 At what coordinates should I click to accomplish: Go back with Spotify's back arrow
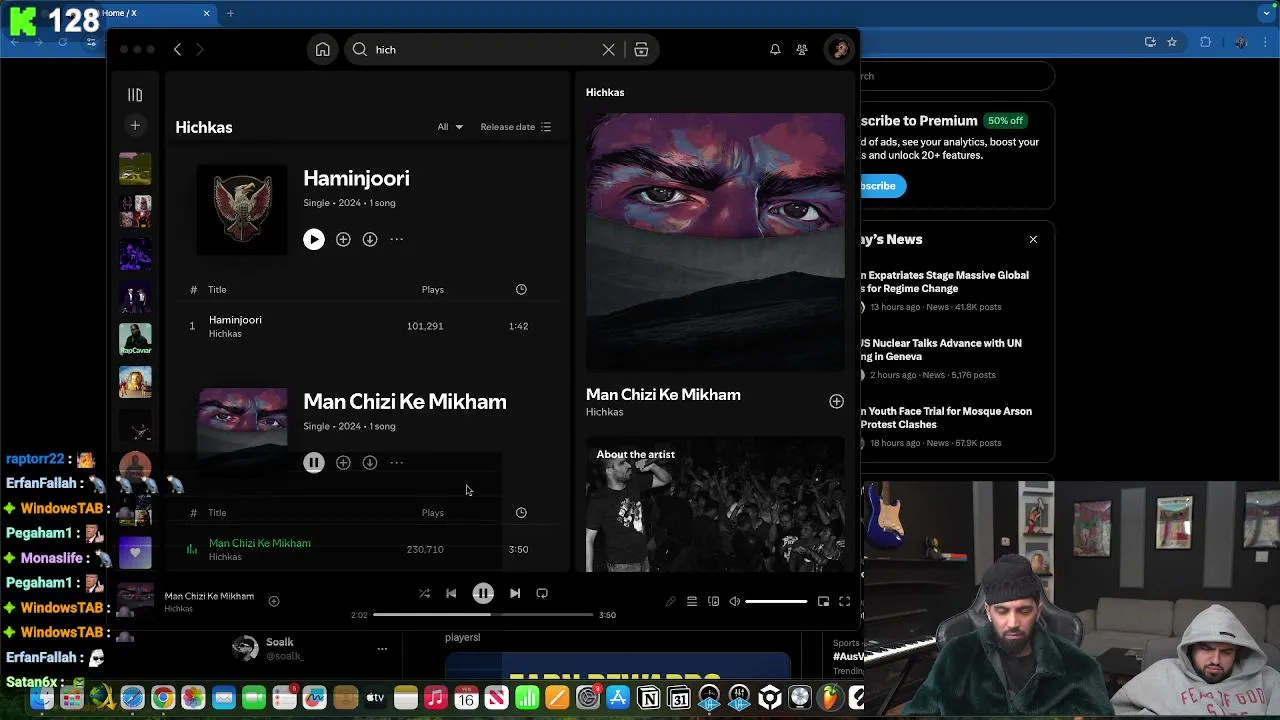pyautogui.click(x=178, y=50)
